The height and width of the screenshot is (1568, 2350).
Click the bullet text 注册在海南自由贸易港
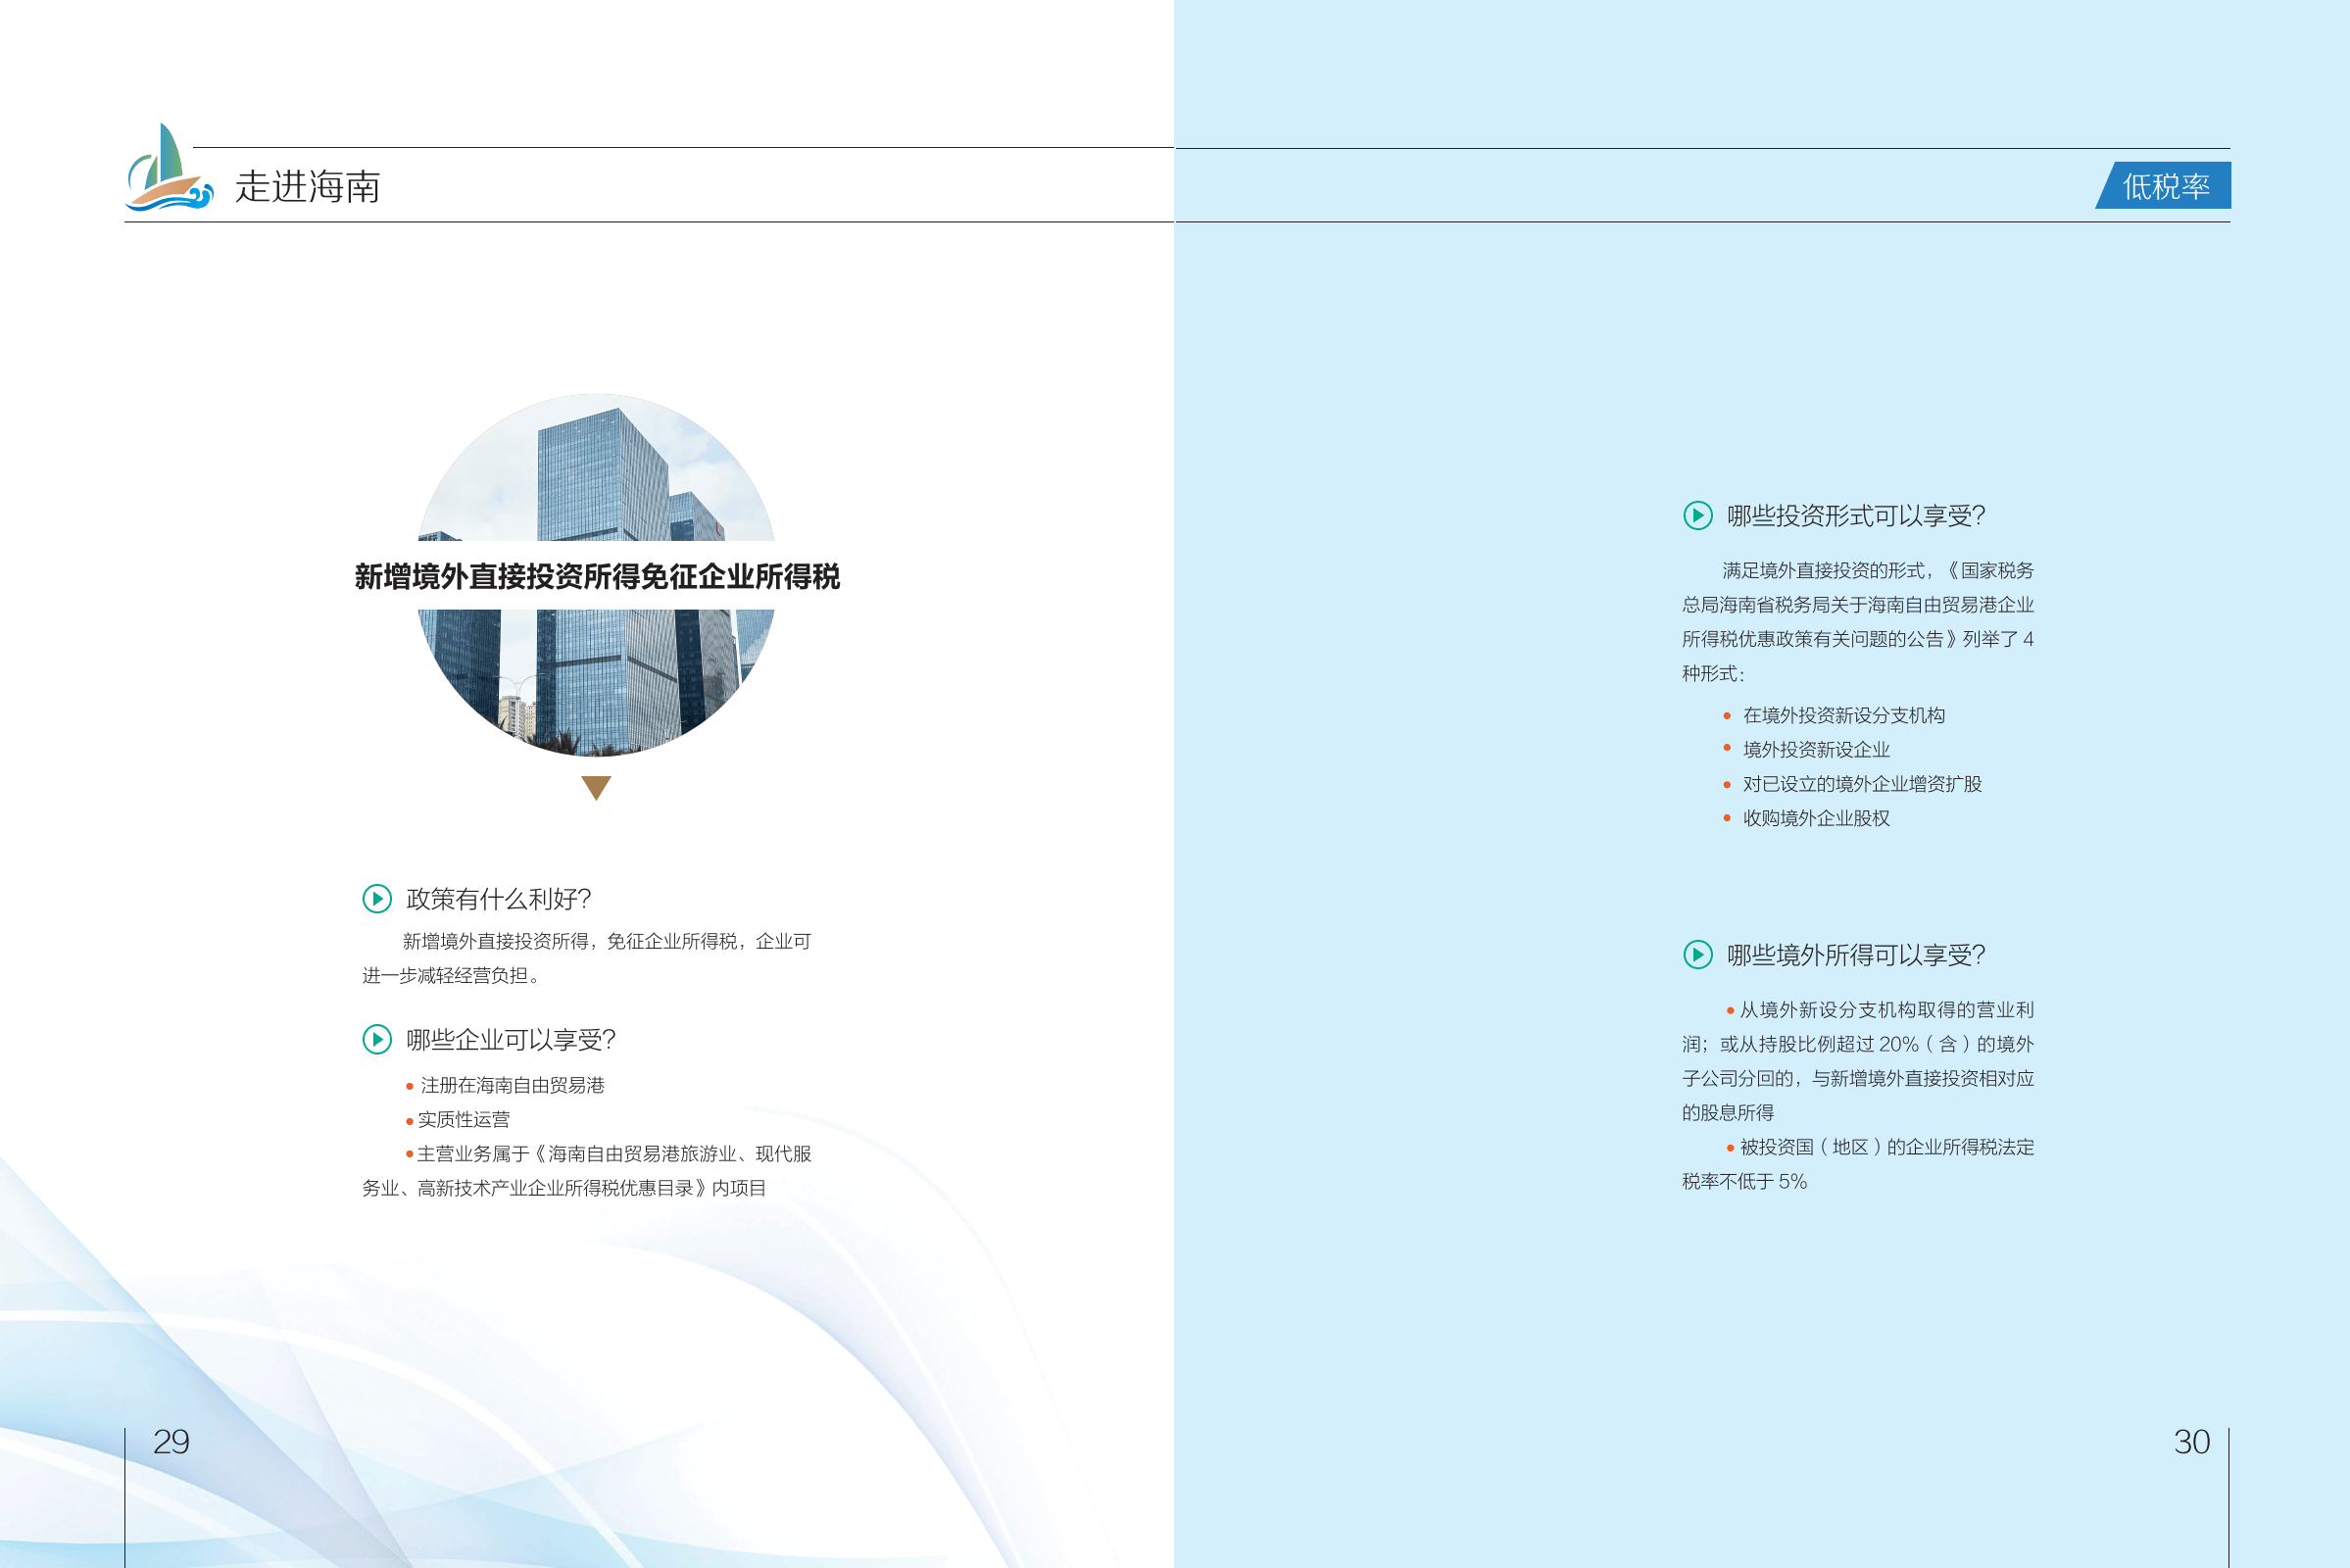coord(512,1086)
